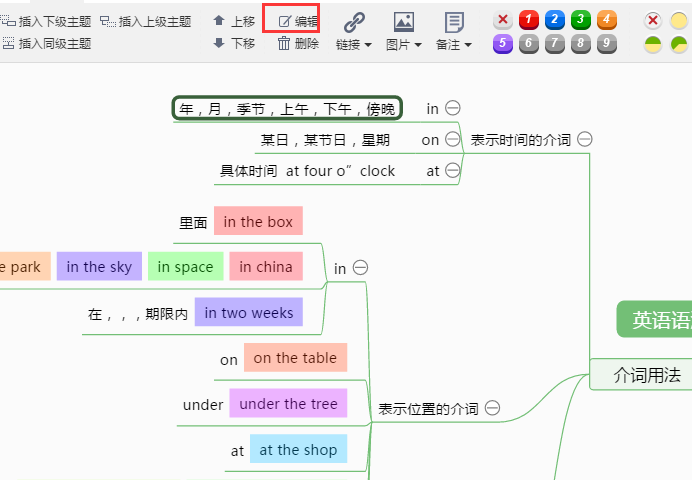The image size is (692, 480).
Task: Select the 表示时间的介词 topic
Action: point(520,140)
